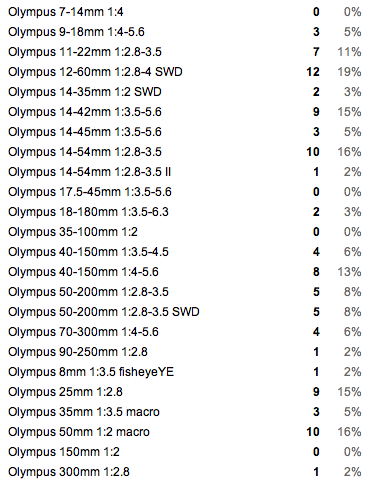Click the Olympus 14-54mm 1:2.8-3.5 II entry
This screenshot has width=374, height=483.
89,172
